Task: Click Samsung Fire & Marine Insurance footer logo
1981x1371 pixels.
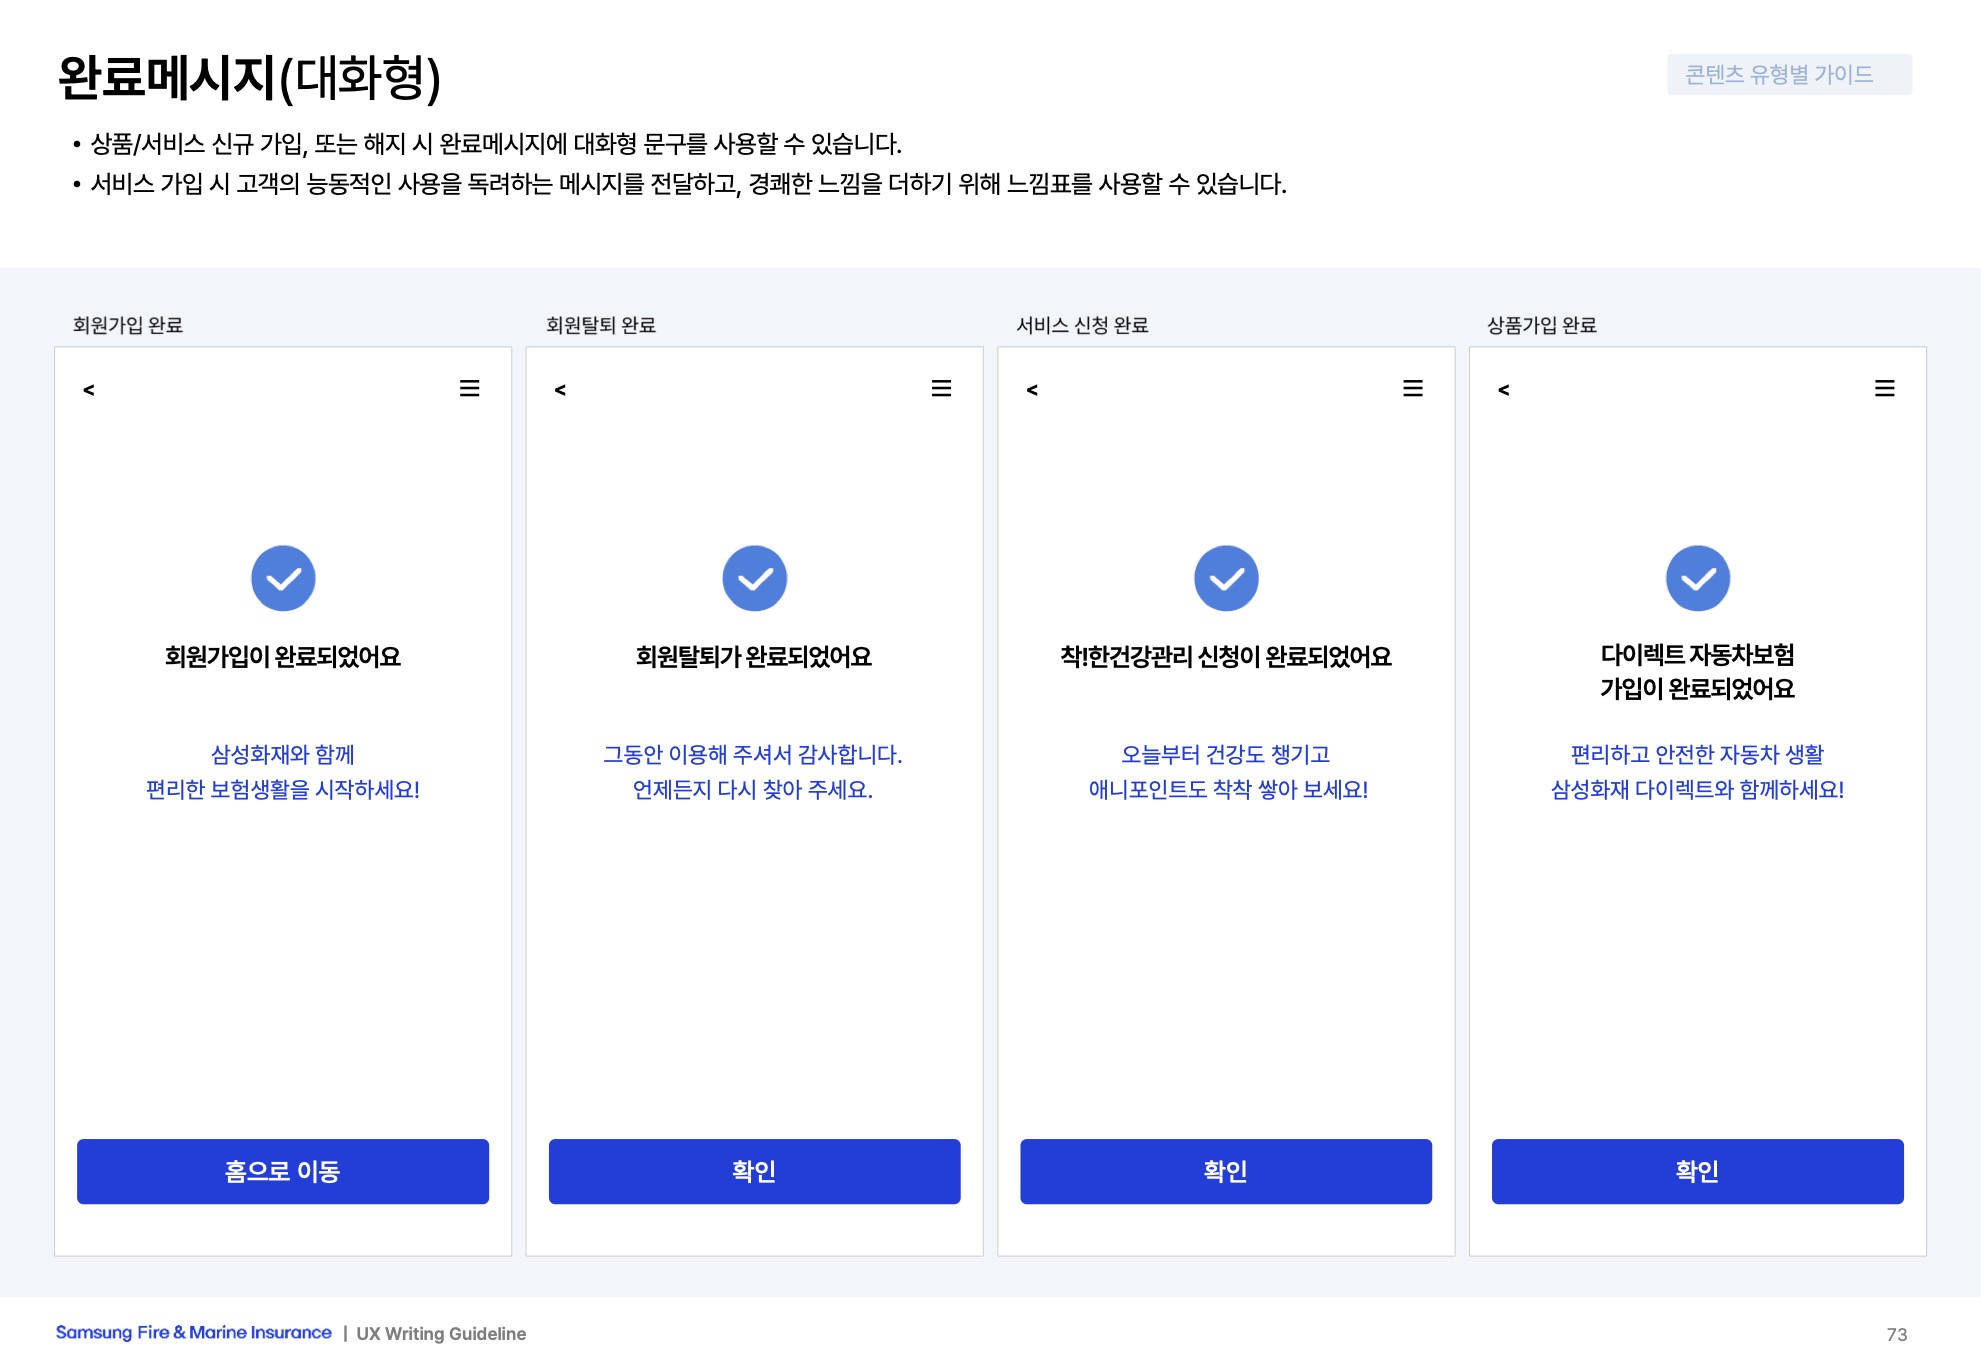Action: tap(193, 1332)
